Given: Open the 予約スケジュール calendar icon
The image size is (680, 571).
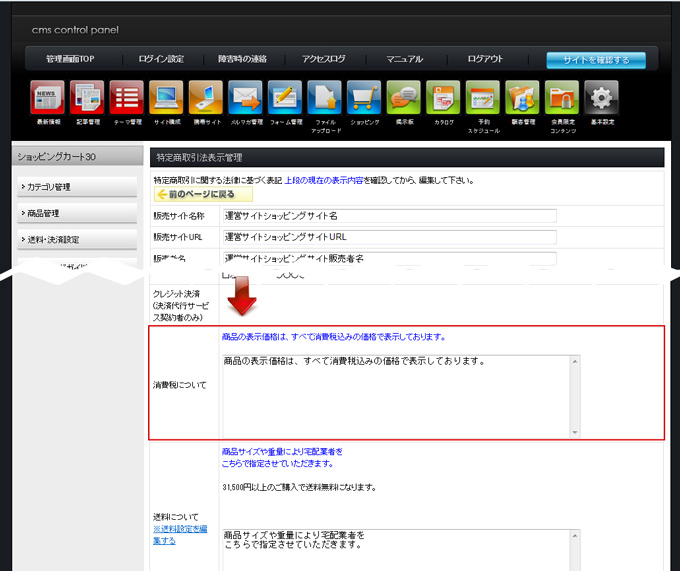Looking at the screenshot, I should pos(483,98).
